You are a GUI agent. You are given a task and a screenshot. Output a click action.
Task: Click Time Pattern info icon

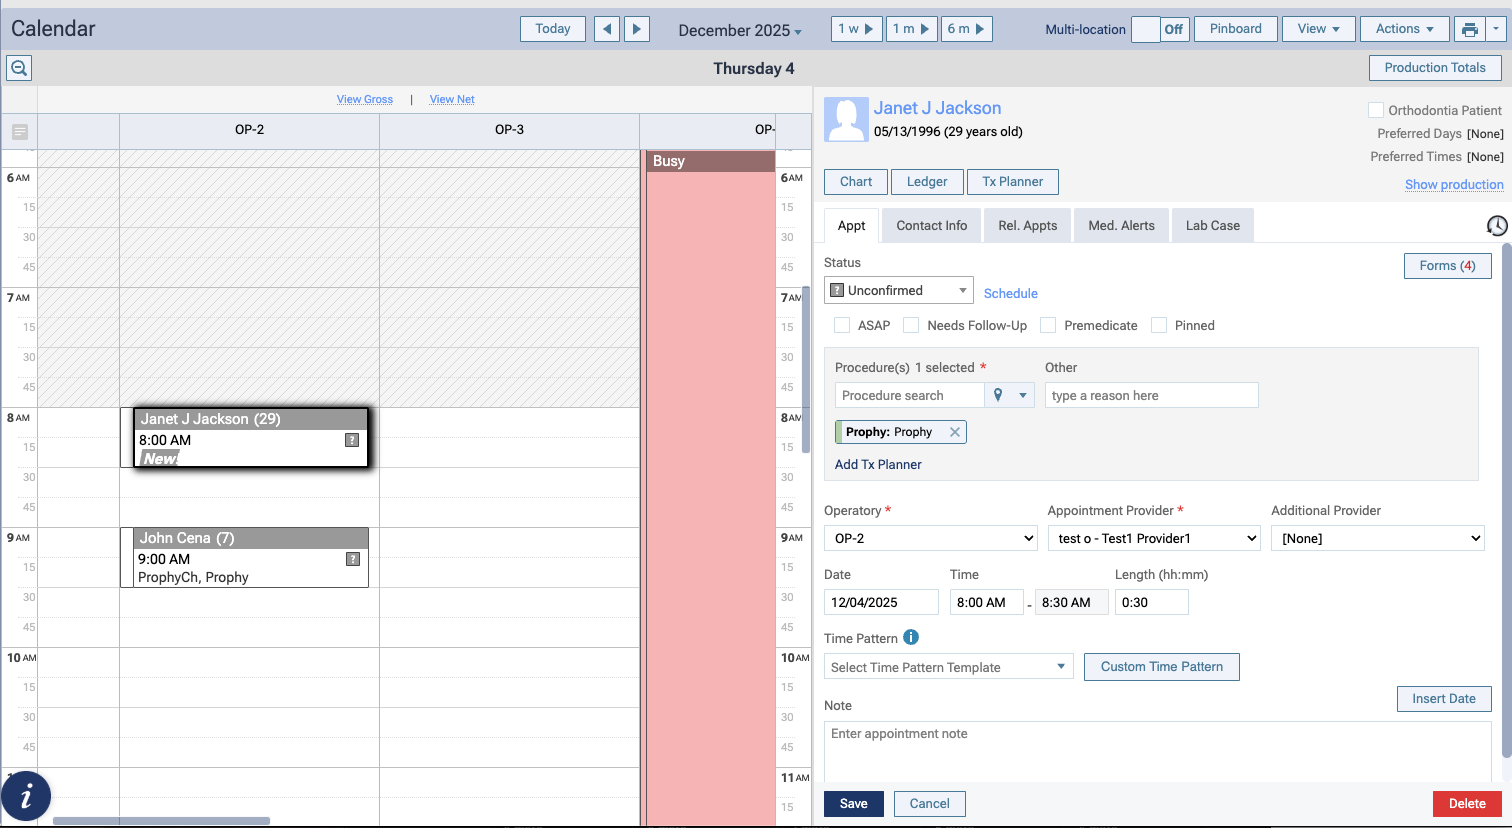911,638
